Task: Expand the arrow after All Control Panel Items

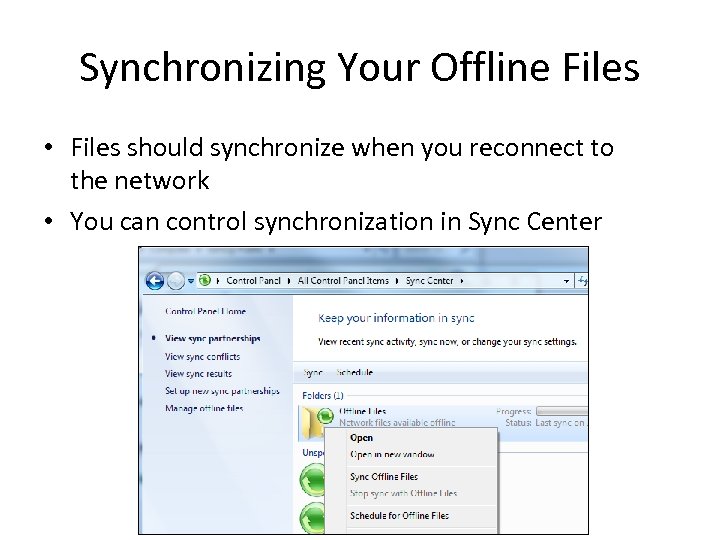Action: pyautogui.click(x=396, y=281)
